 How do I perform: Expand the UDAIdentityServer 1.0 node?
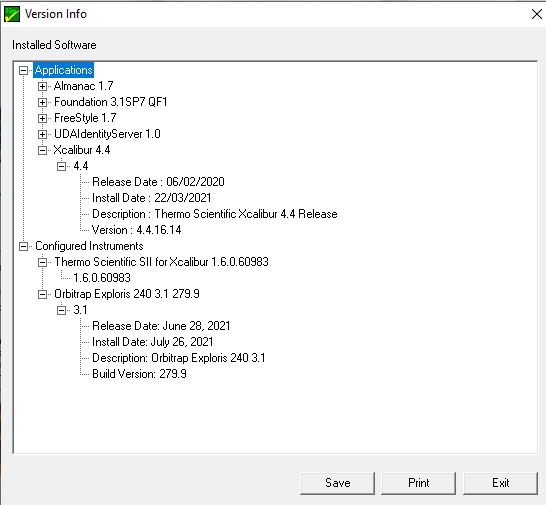[x=42, y=134]
